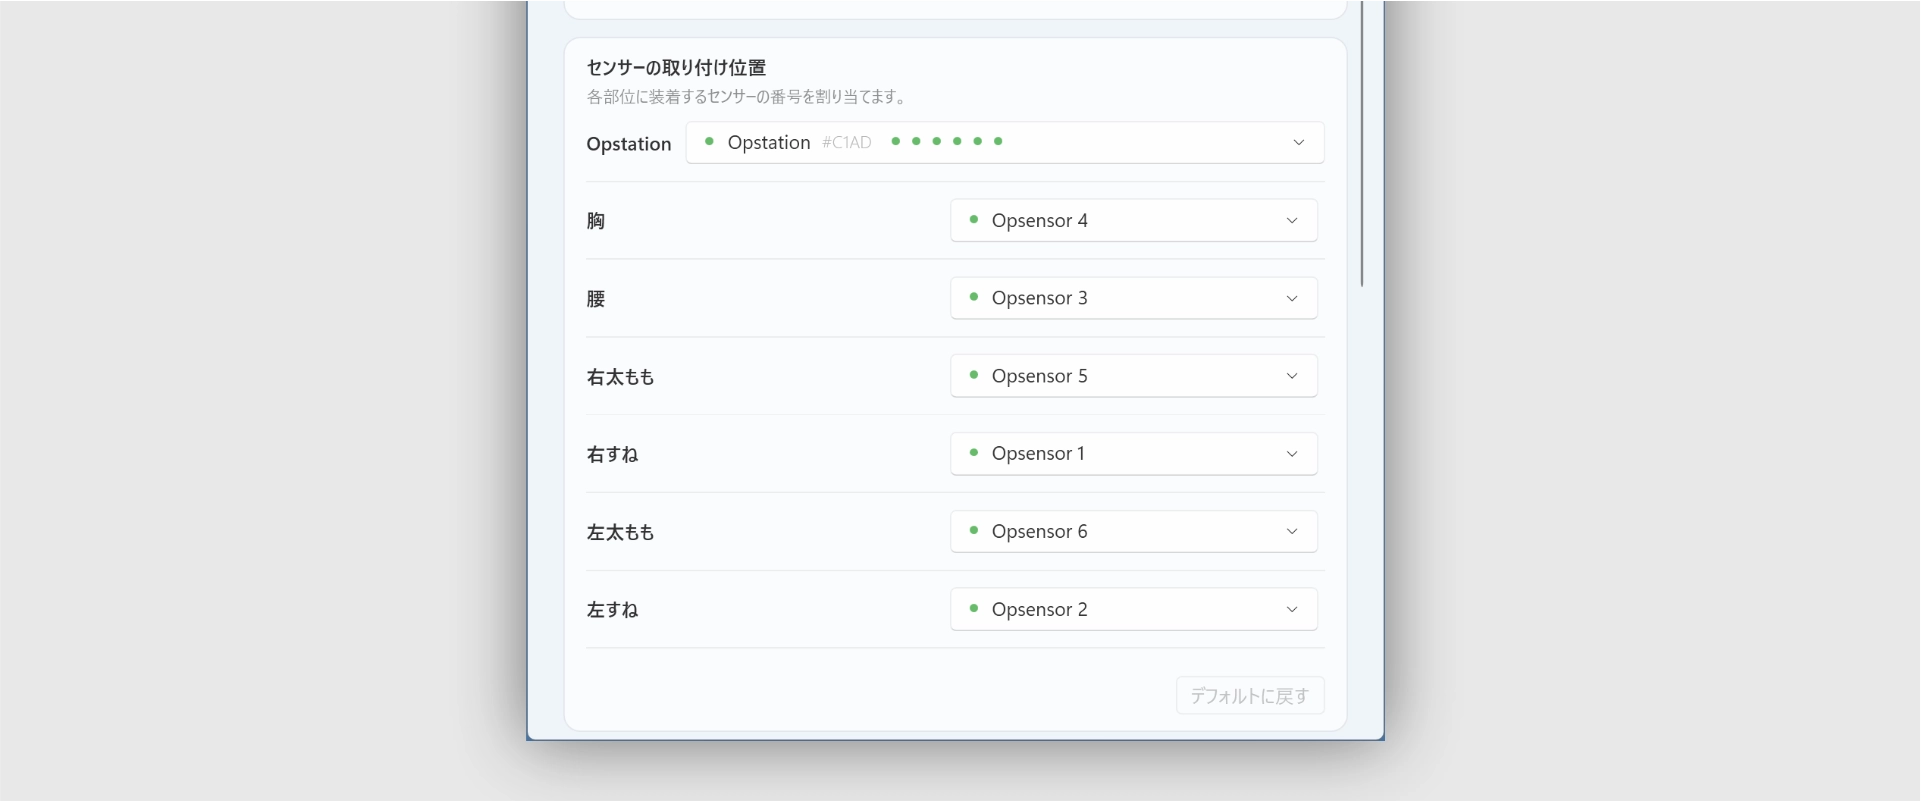Image resolution: width=1921 pixels, height=801 pixels.
Task: Click the デフォルトに戻す button
Action: click(1250, 696)
